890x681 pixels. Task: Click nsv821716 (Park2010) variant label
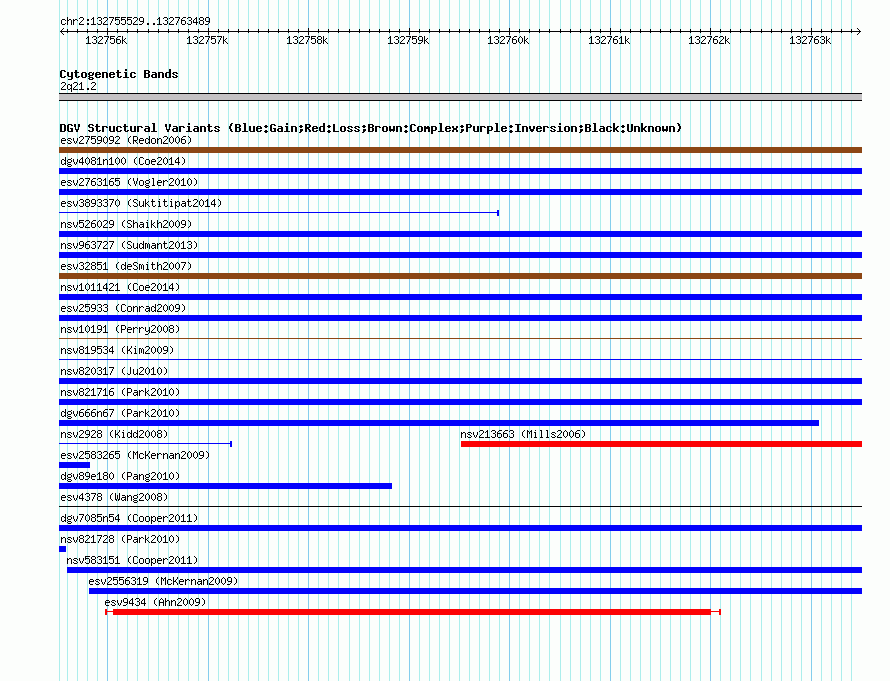[x=120, y=392]
